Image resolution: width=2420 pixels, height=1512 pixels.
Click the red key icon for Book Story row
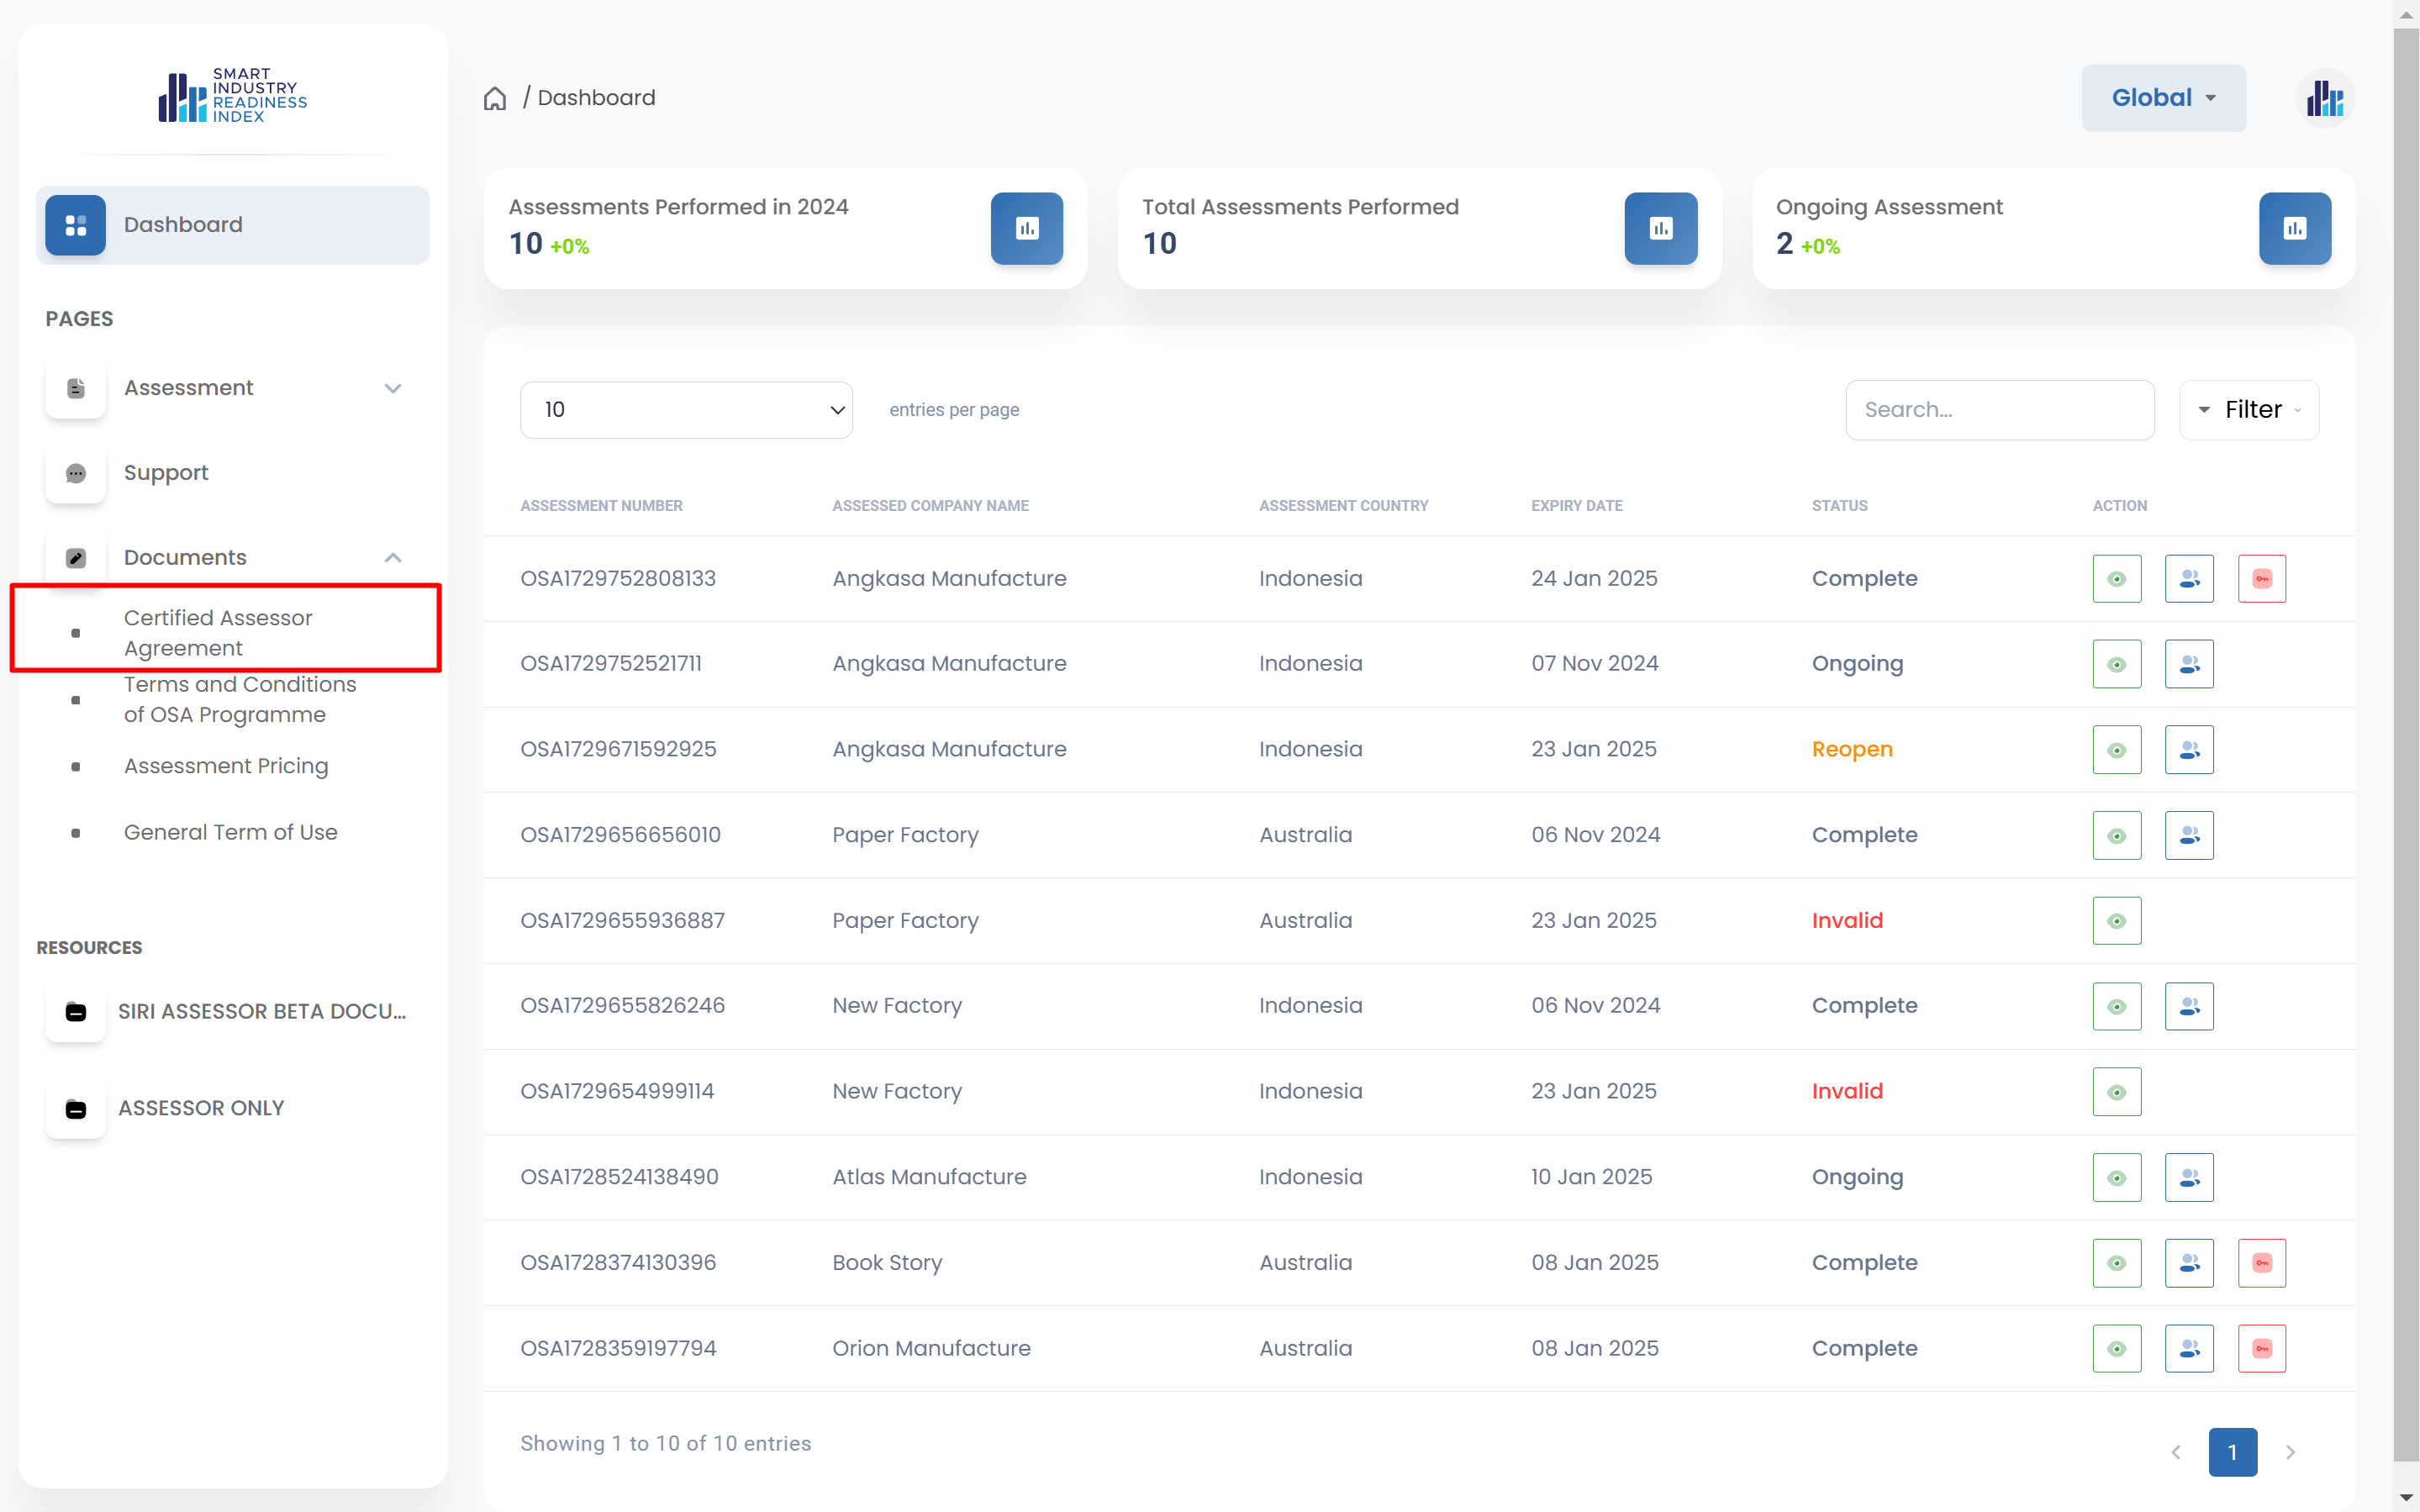click(x=2261, y=1263)
